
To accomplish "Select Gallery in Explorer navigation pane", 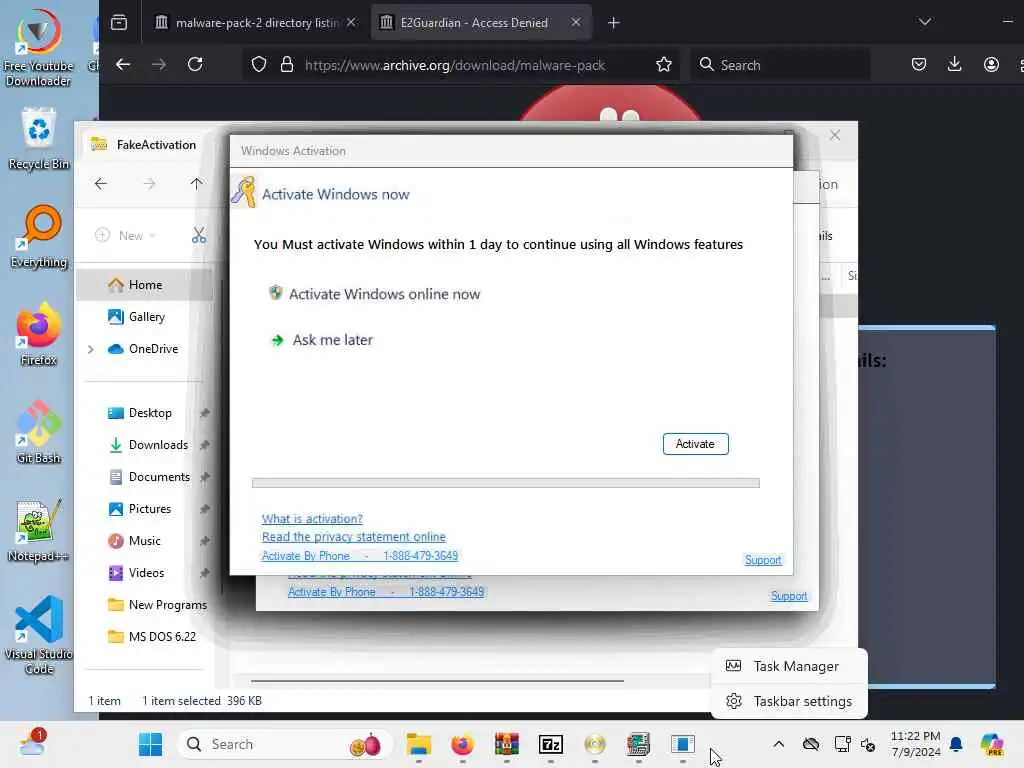I will [145, 317].
